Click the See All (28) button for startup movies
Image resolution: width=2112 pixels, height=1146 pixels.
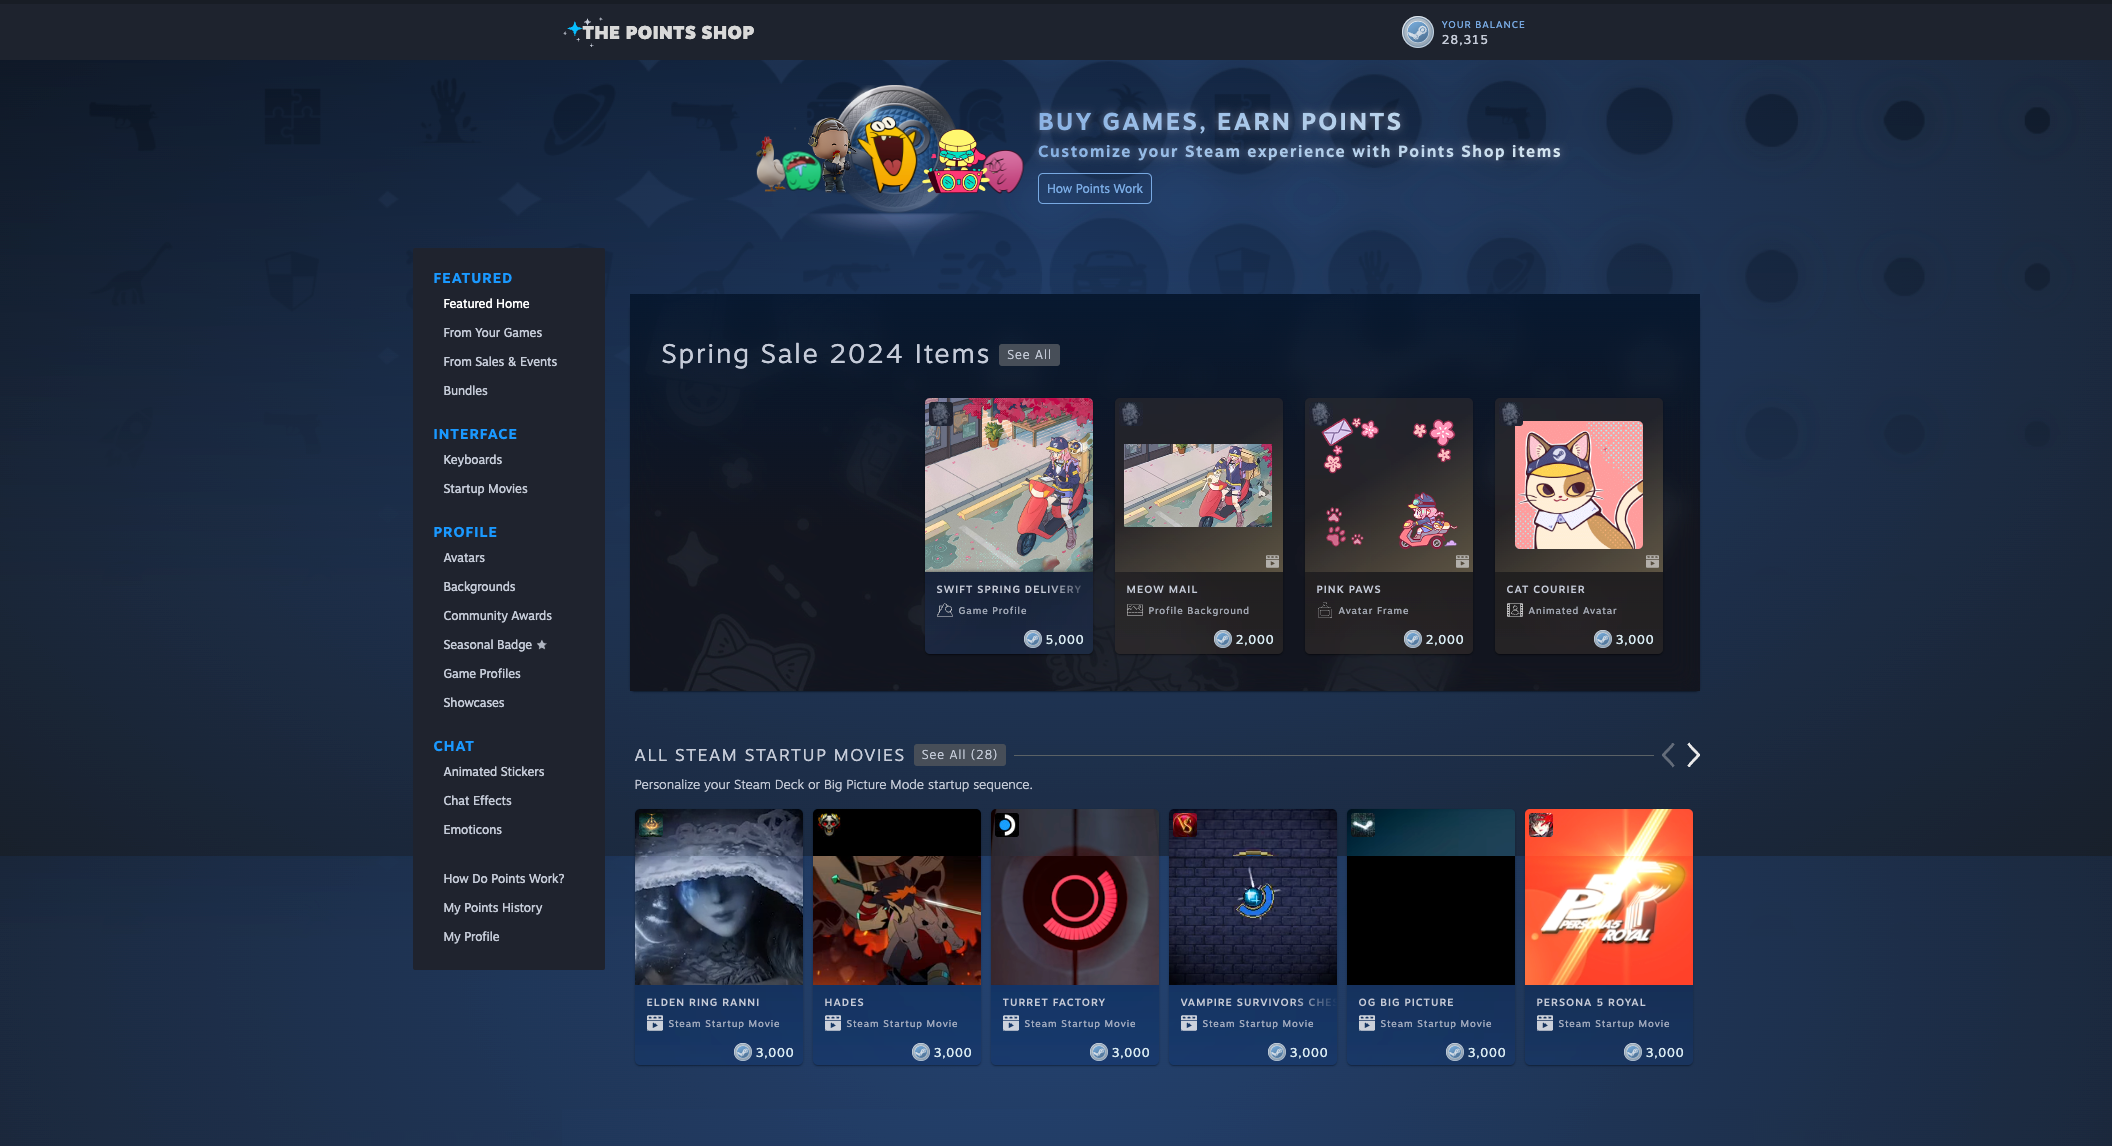[958, 752]
